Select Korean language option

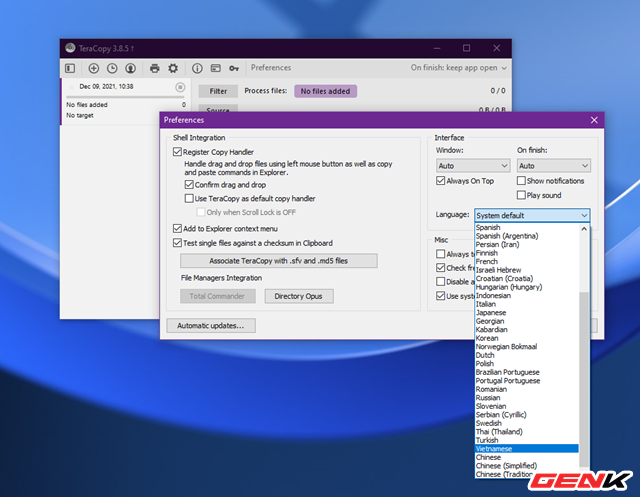pyautogui.click(x=527, y=338)
